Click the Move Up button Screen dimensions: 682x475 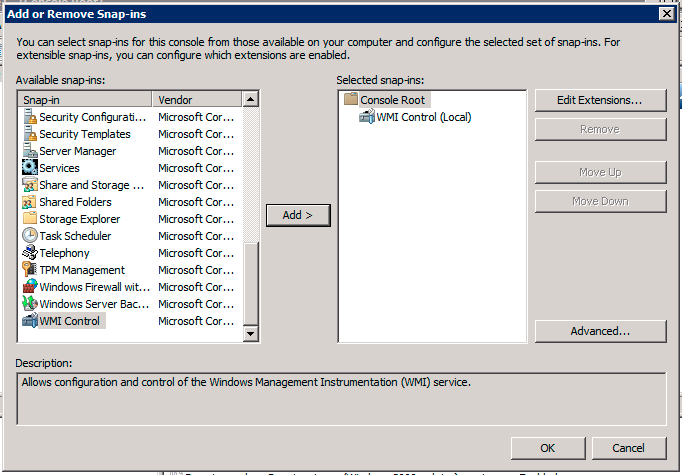(600, 172)
